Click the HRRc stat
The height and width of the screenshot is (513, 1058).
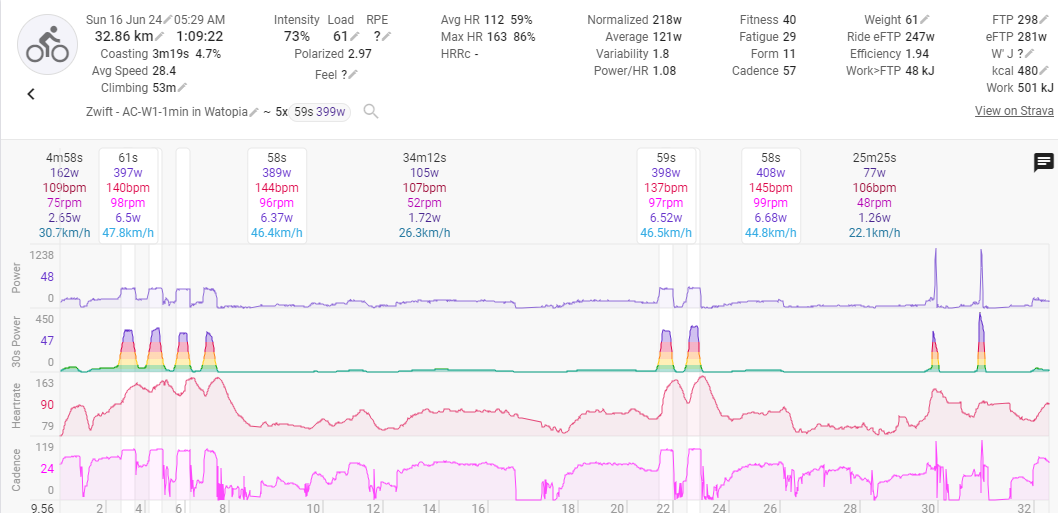(460, 53)
